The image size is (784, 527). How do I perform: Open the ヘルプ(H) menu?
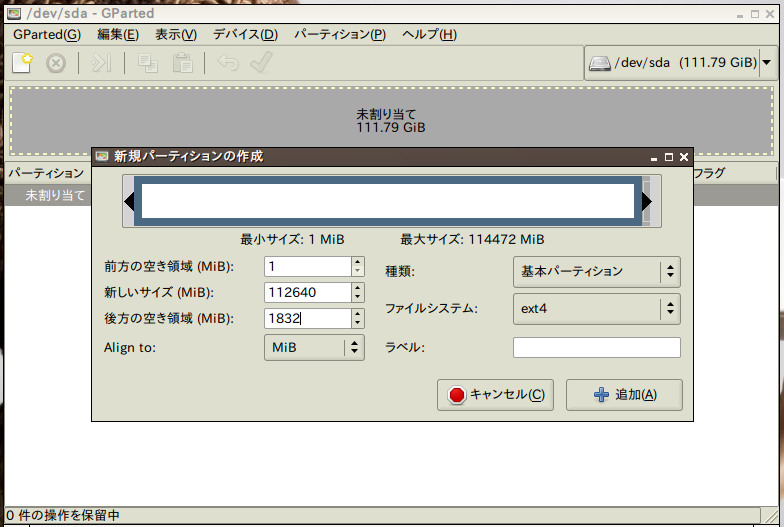[430, 34]
